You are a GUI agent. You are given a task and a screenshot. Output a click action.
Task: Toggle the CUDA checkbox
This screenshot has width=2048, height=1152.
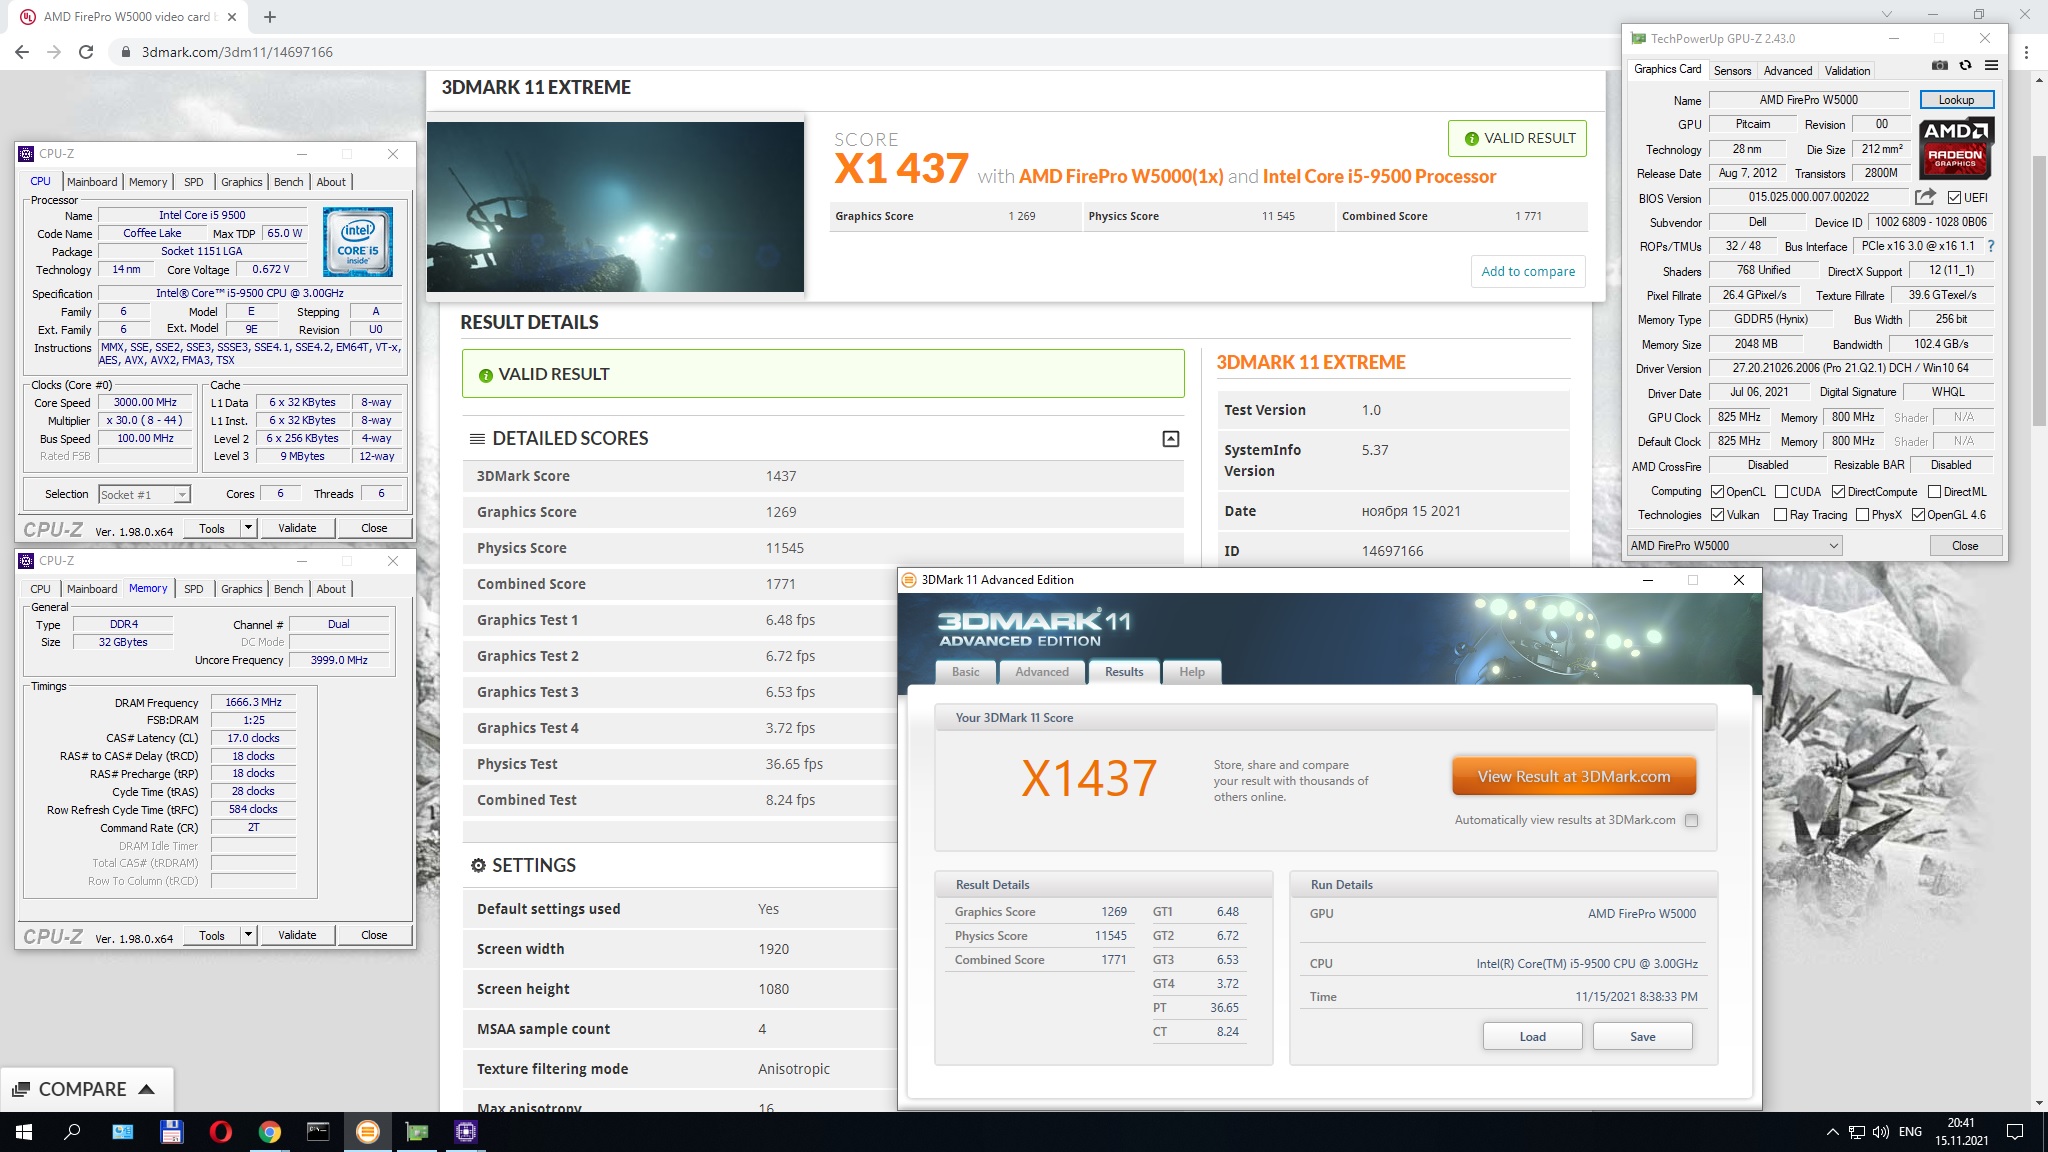pos(1781,492)
